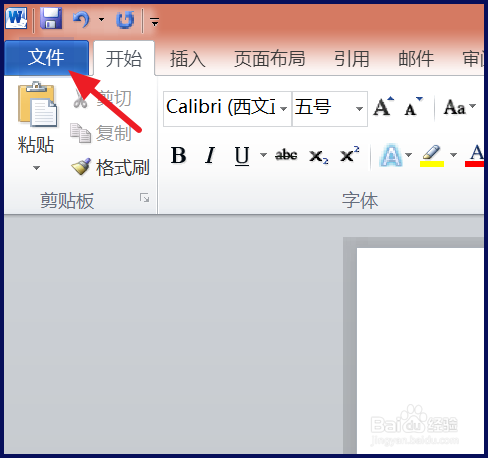Switch to the 插入 insert tab

pyautogui.click(x=188, y=59)
